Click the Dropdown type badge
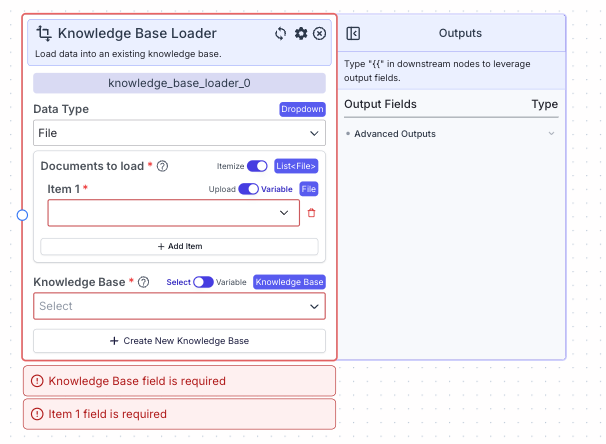 [302, 109]
